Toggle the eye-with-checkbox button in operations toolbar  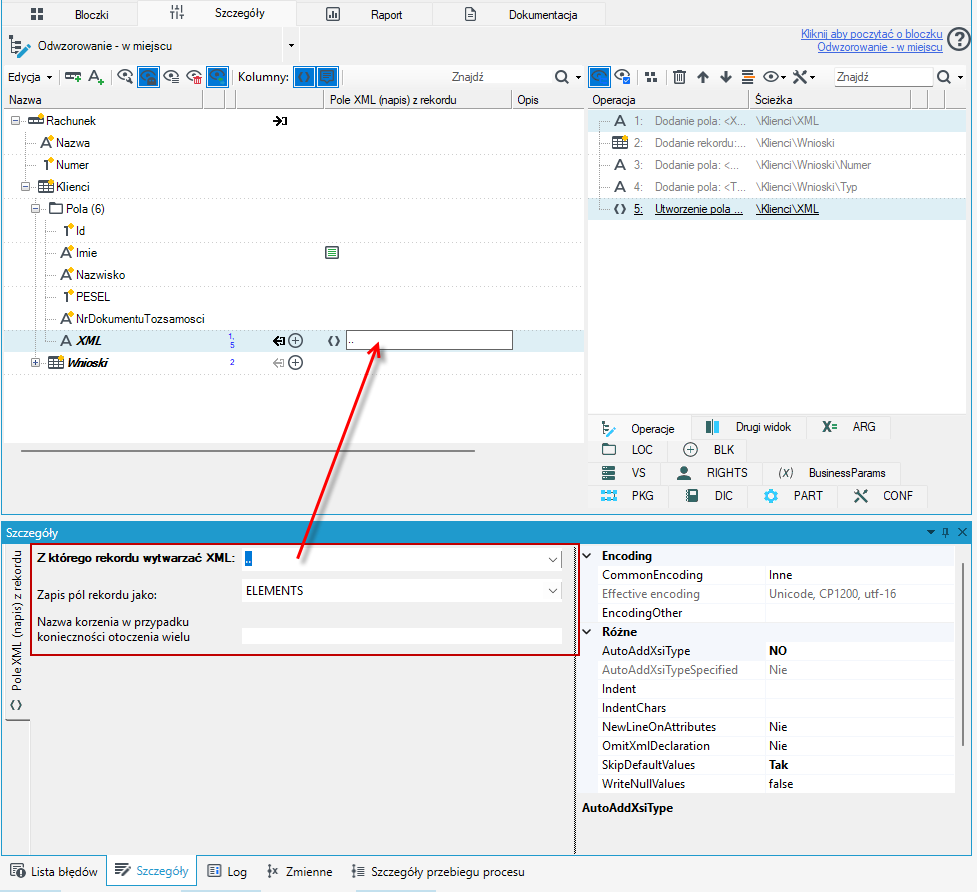click(x=622, y=77)
